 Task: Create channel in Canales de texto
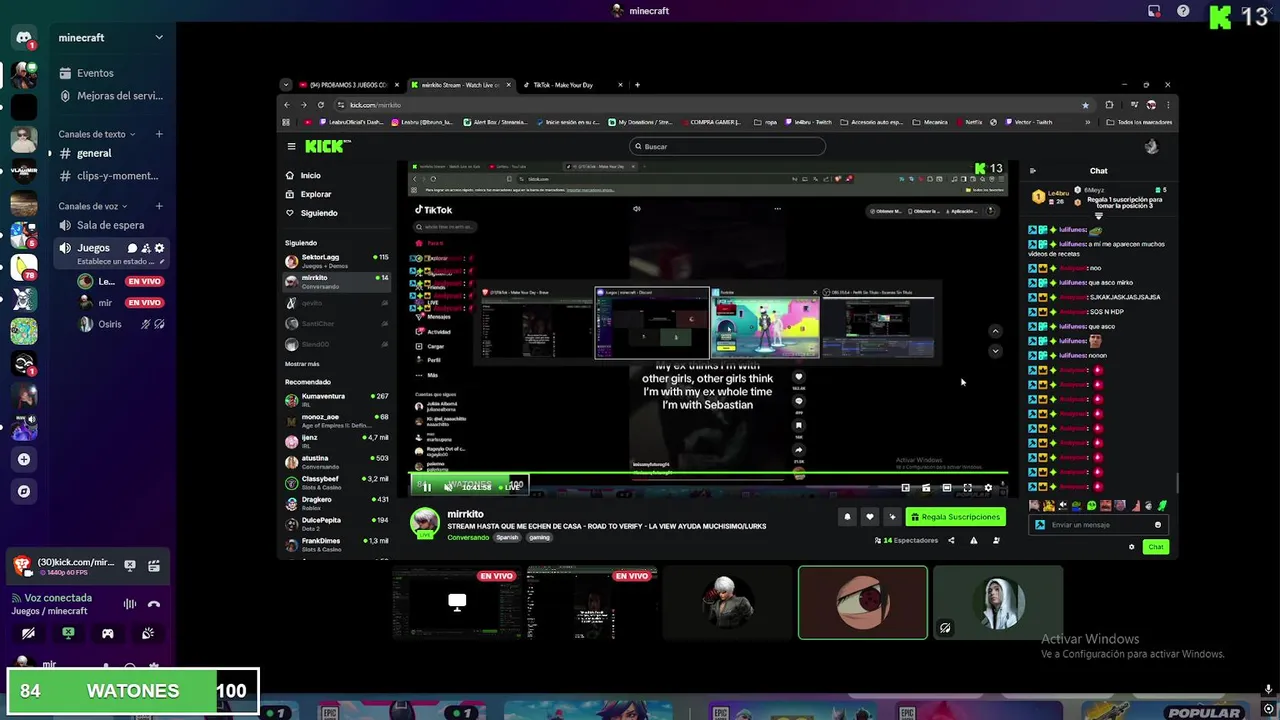[x=159, y=134]
